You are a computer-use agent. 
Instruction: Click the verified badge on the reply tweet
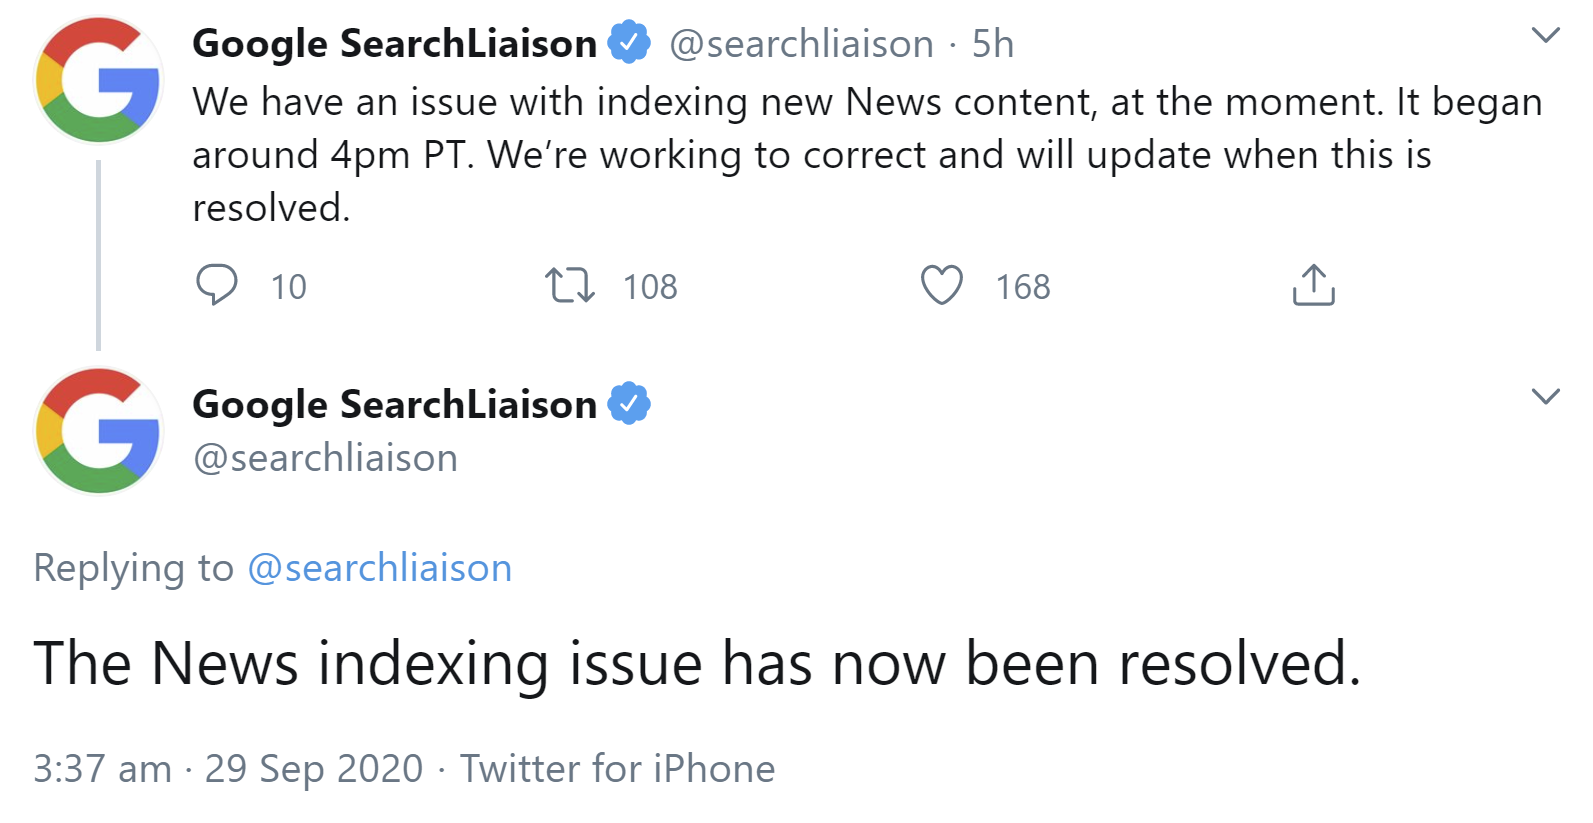[631, 404]
